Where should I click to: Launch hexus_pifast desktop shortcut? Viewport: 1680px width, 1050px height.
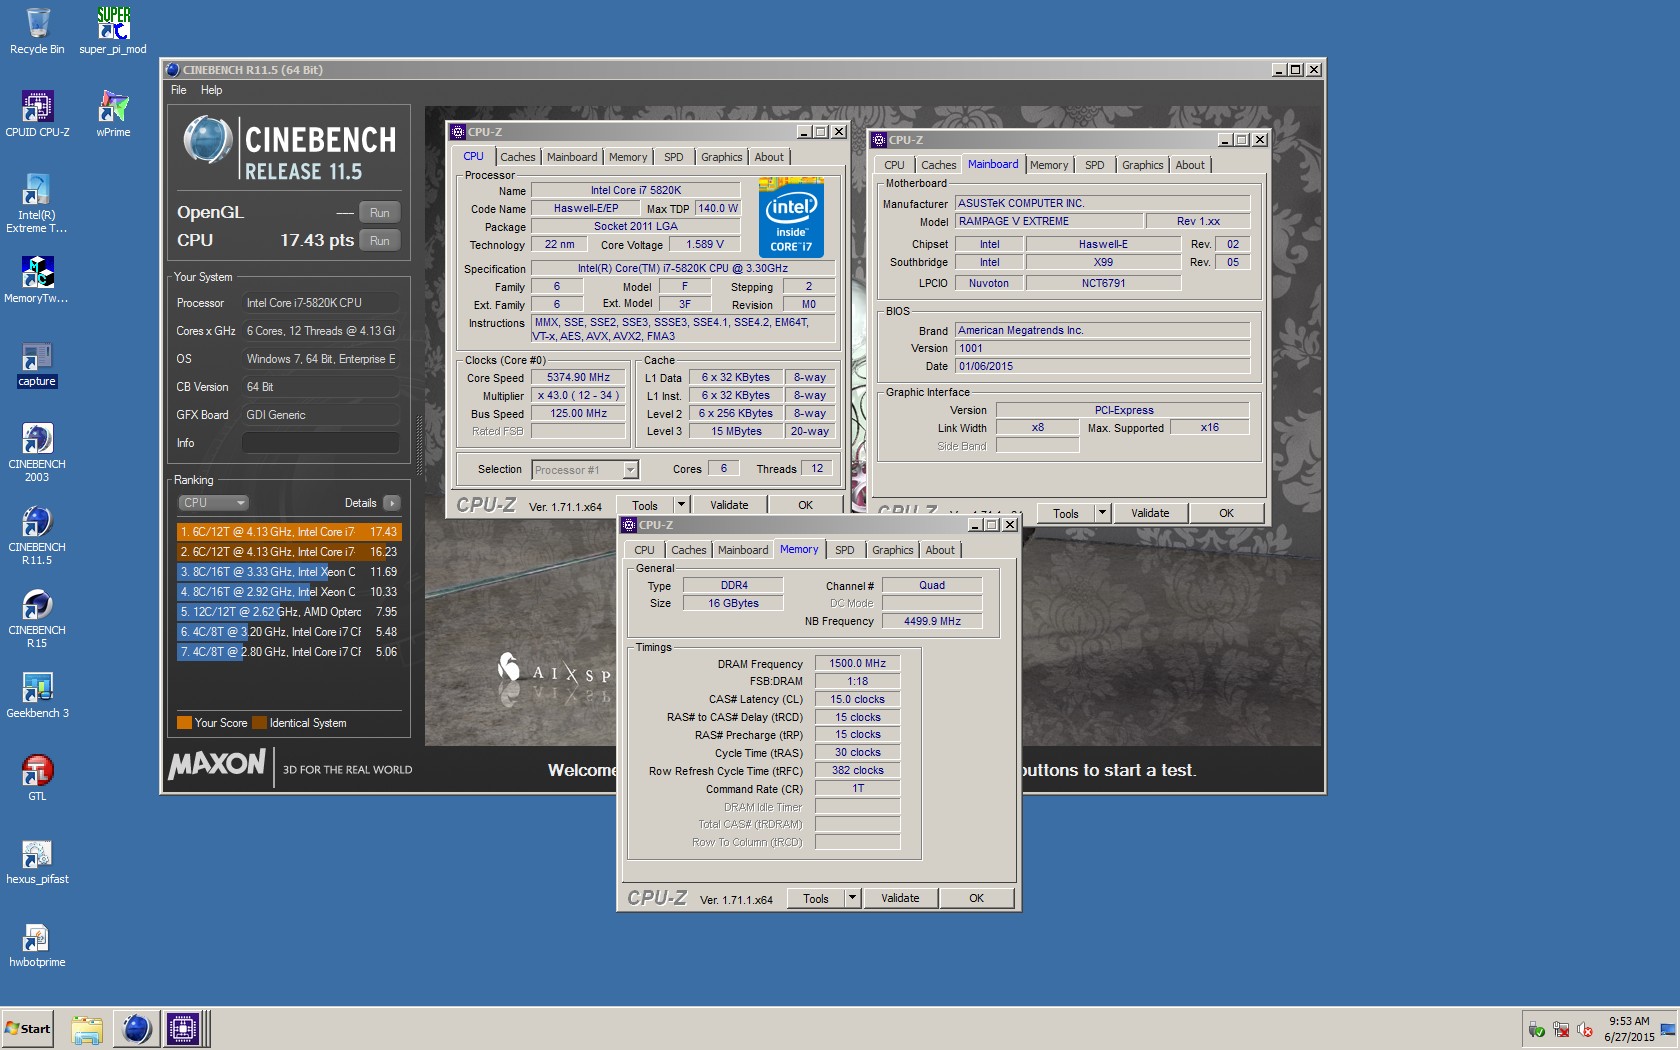pyautogui.click(x=37, y=860)
